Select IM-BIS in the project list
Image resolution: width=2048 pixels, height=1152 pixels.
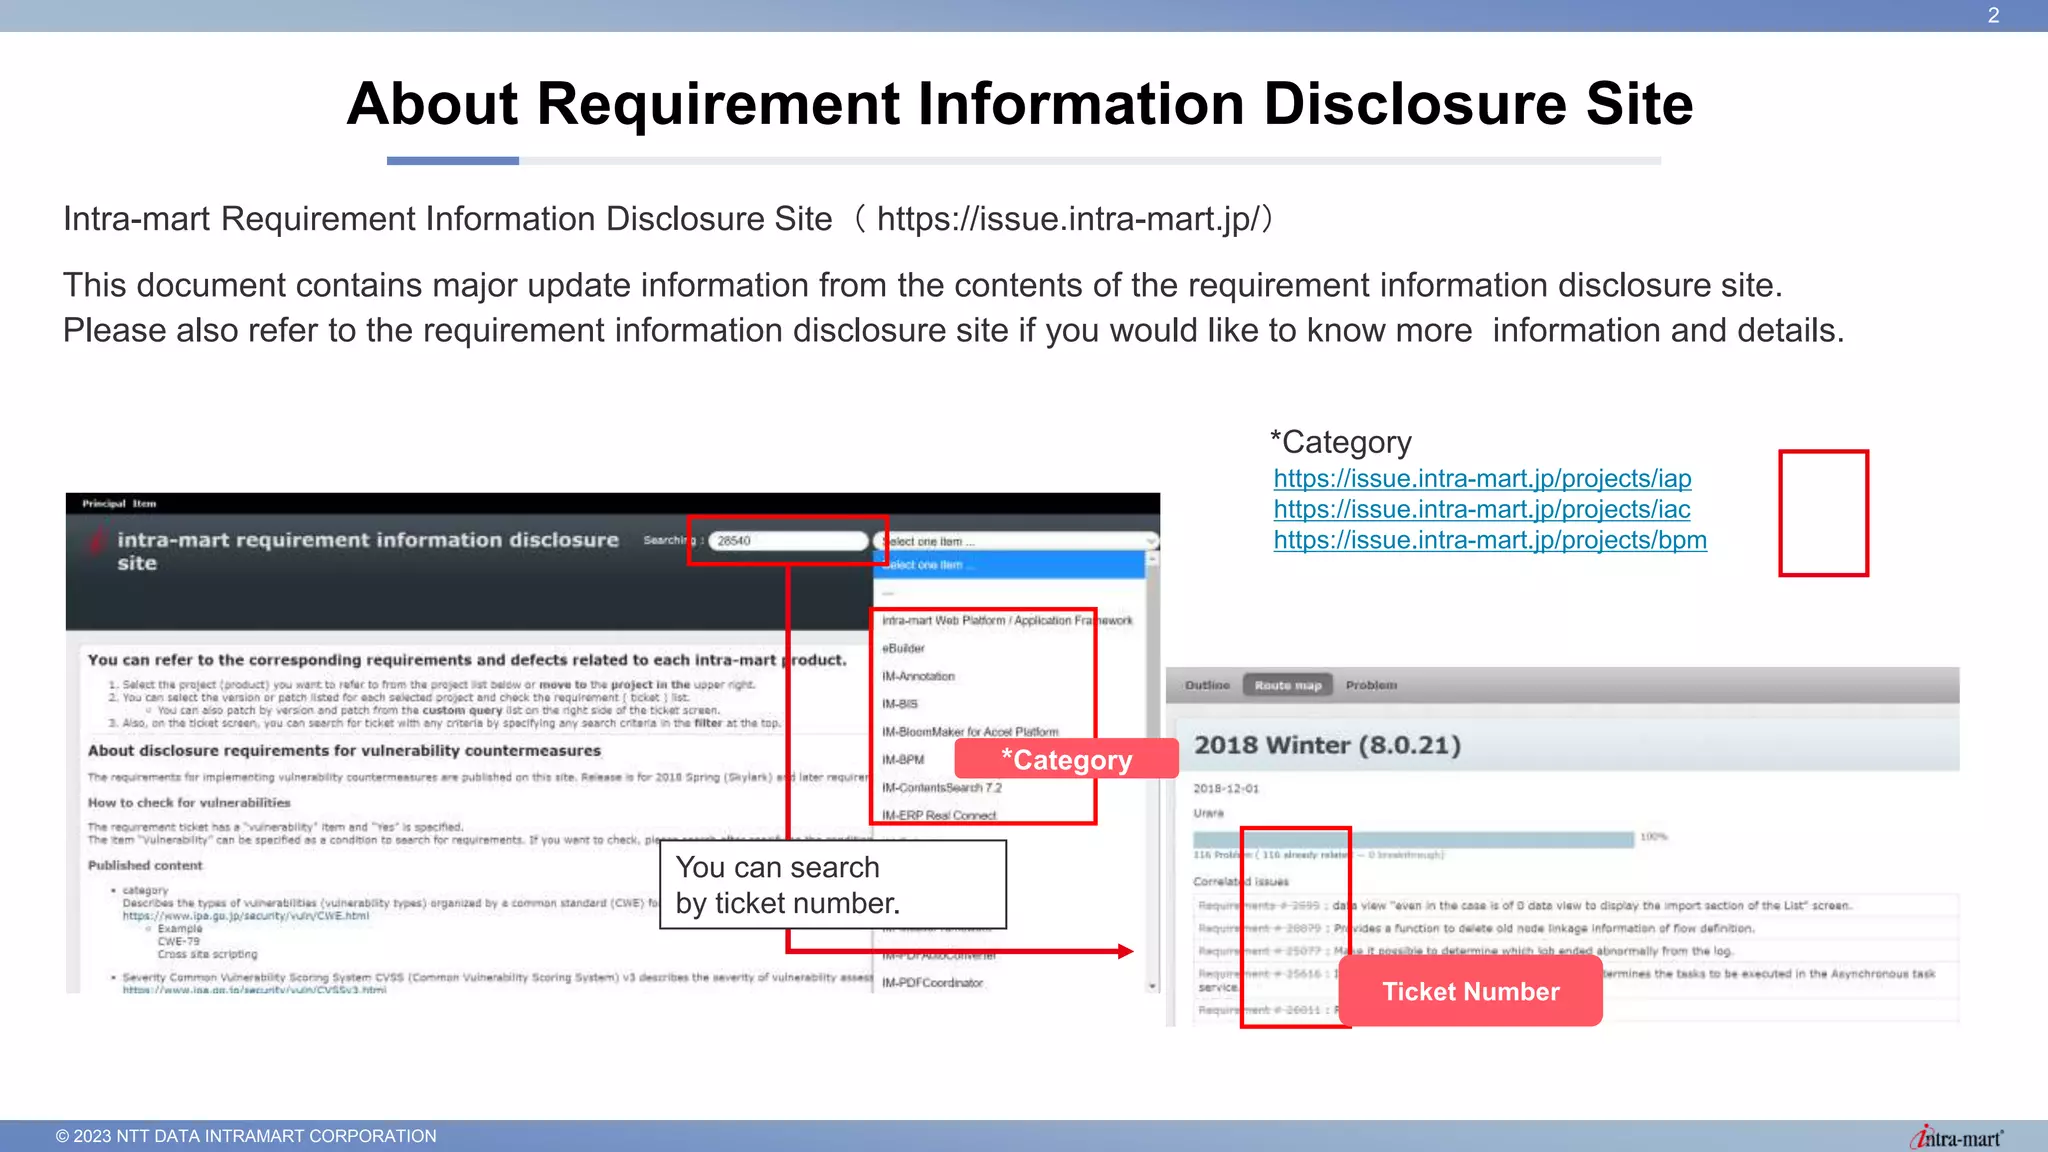(x=900, y=705)
